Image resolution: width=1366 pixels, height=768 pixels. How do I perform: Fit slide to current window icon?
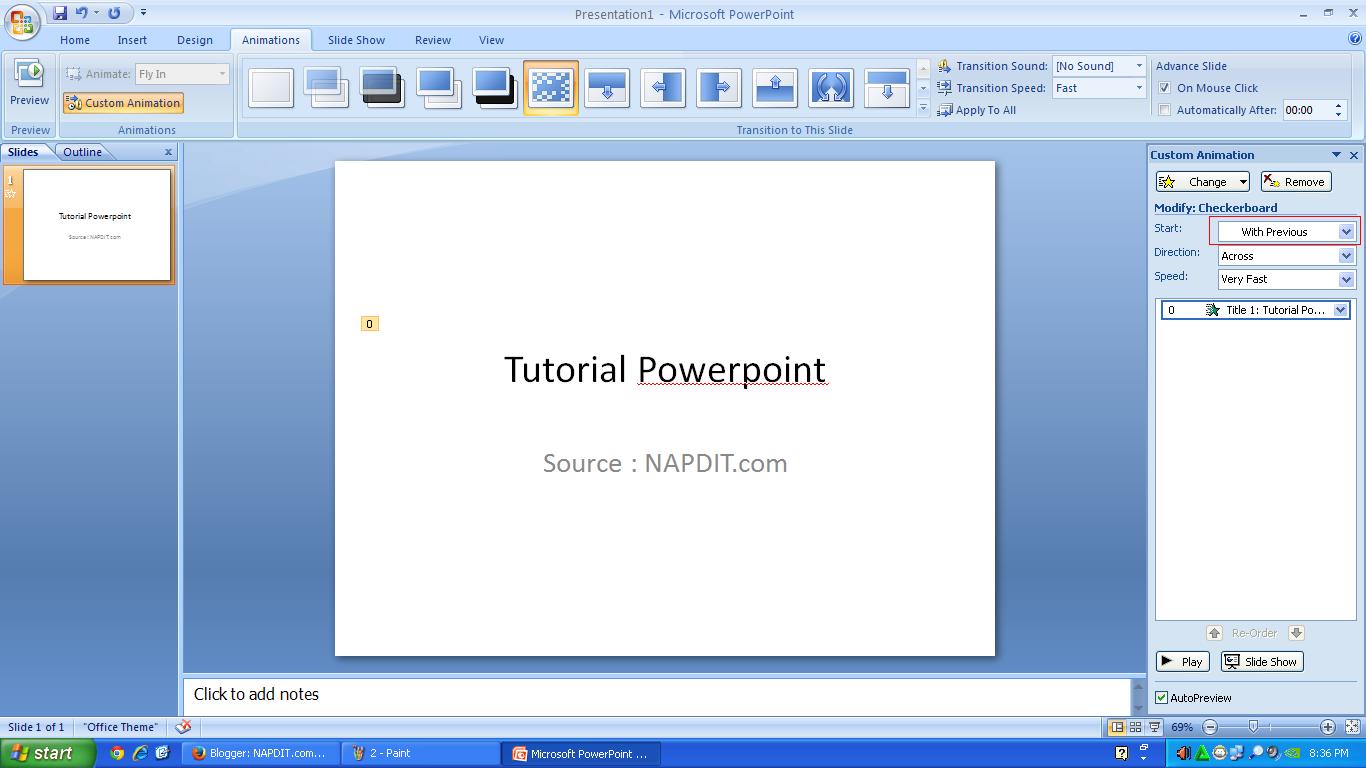[x=1353, y=727]
